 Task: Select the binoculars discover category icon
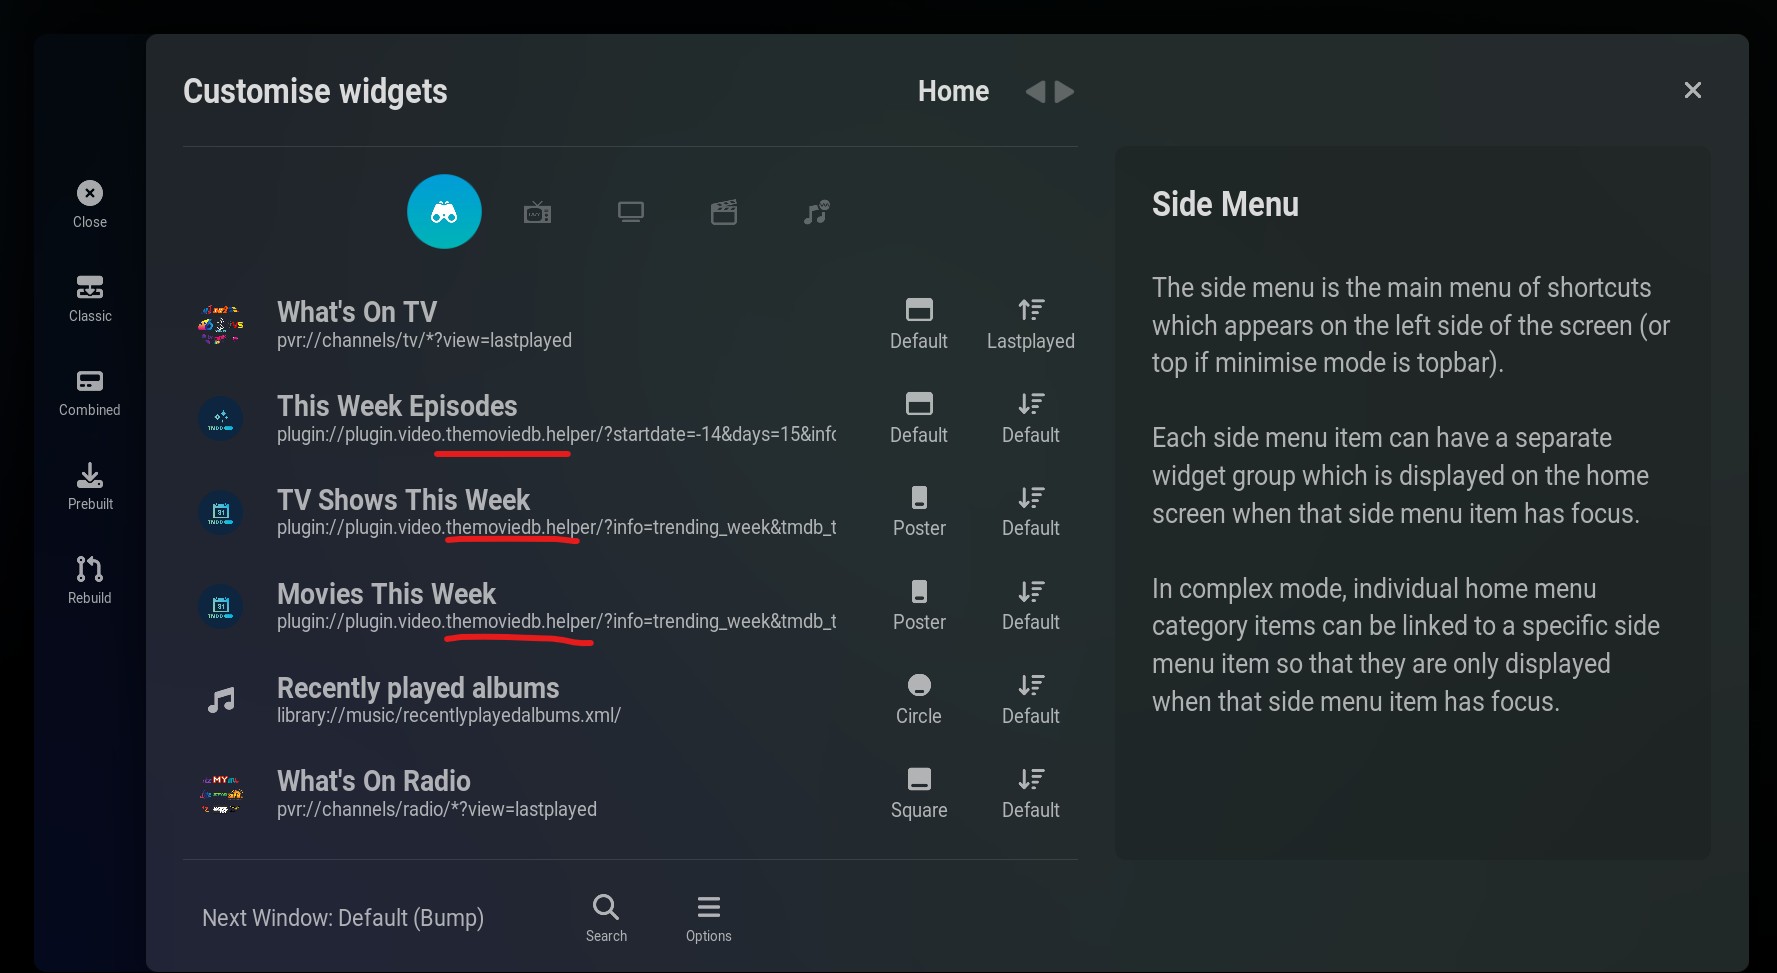[x=444, y=212]
